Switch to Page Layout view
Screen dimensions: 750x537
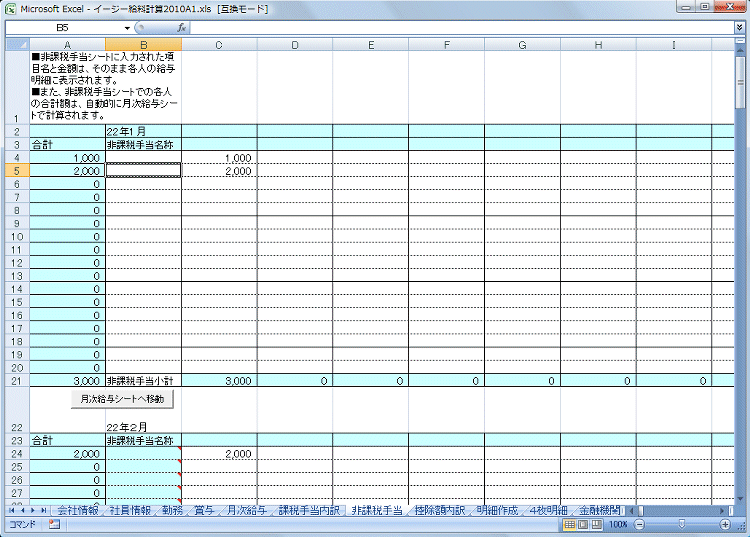click(x=583, y=524)
